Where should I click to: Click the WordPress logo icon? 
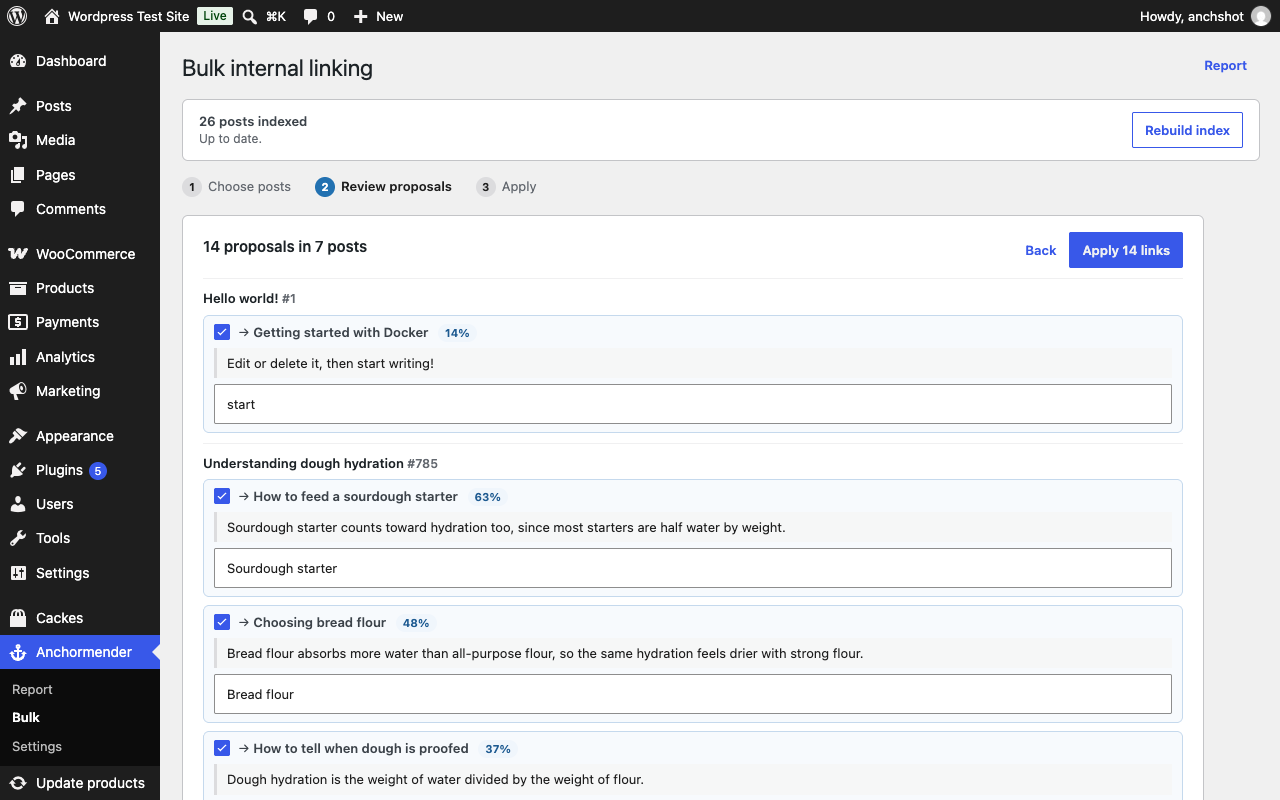point(17,16)
